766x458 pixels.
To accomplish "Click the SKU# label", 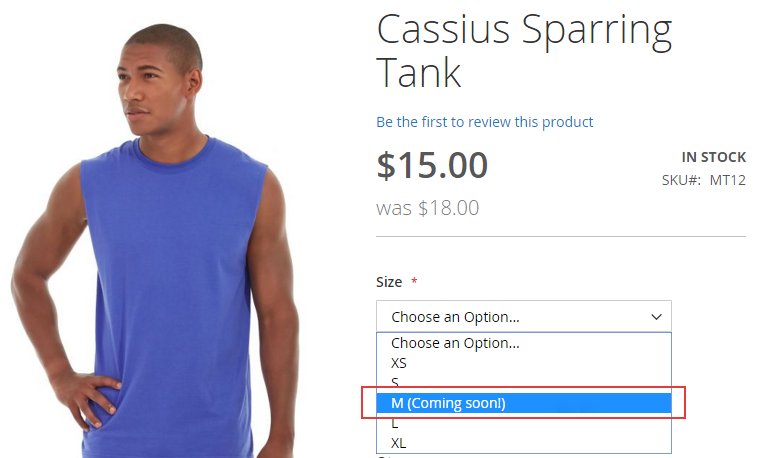I will (681, 181).
